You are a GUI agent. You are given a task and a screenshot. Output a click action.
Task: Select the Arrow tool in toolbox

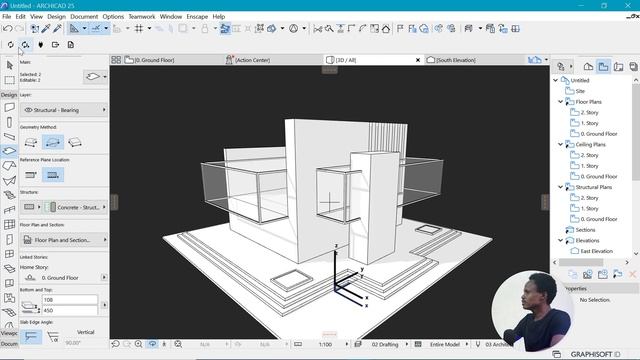pyautogui.click(x=9, y=65)
